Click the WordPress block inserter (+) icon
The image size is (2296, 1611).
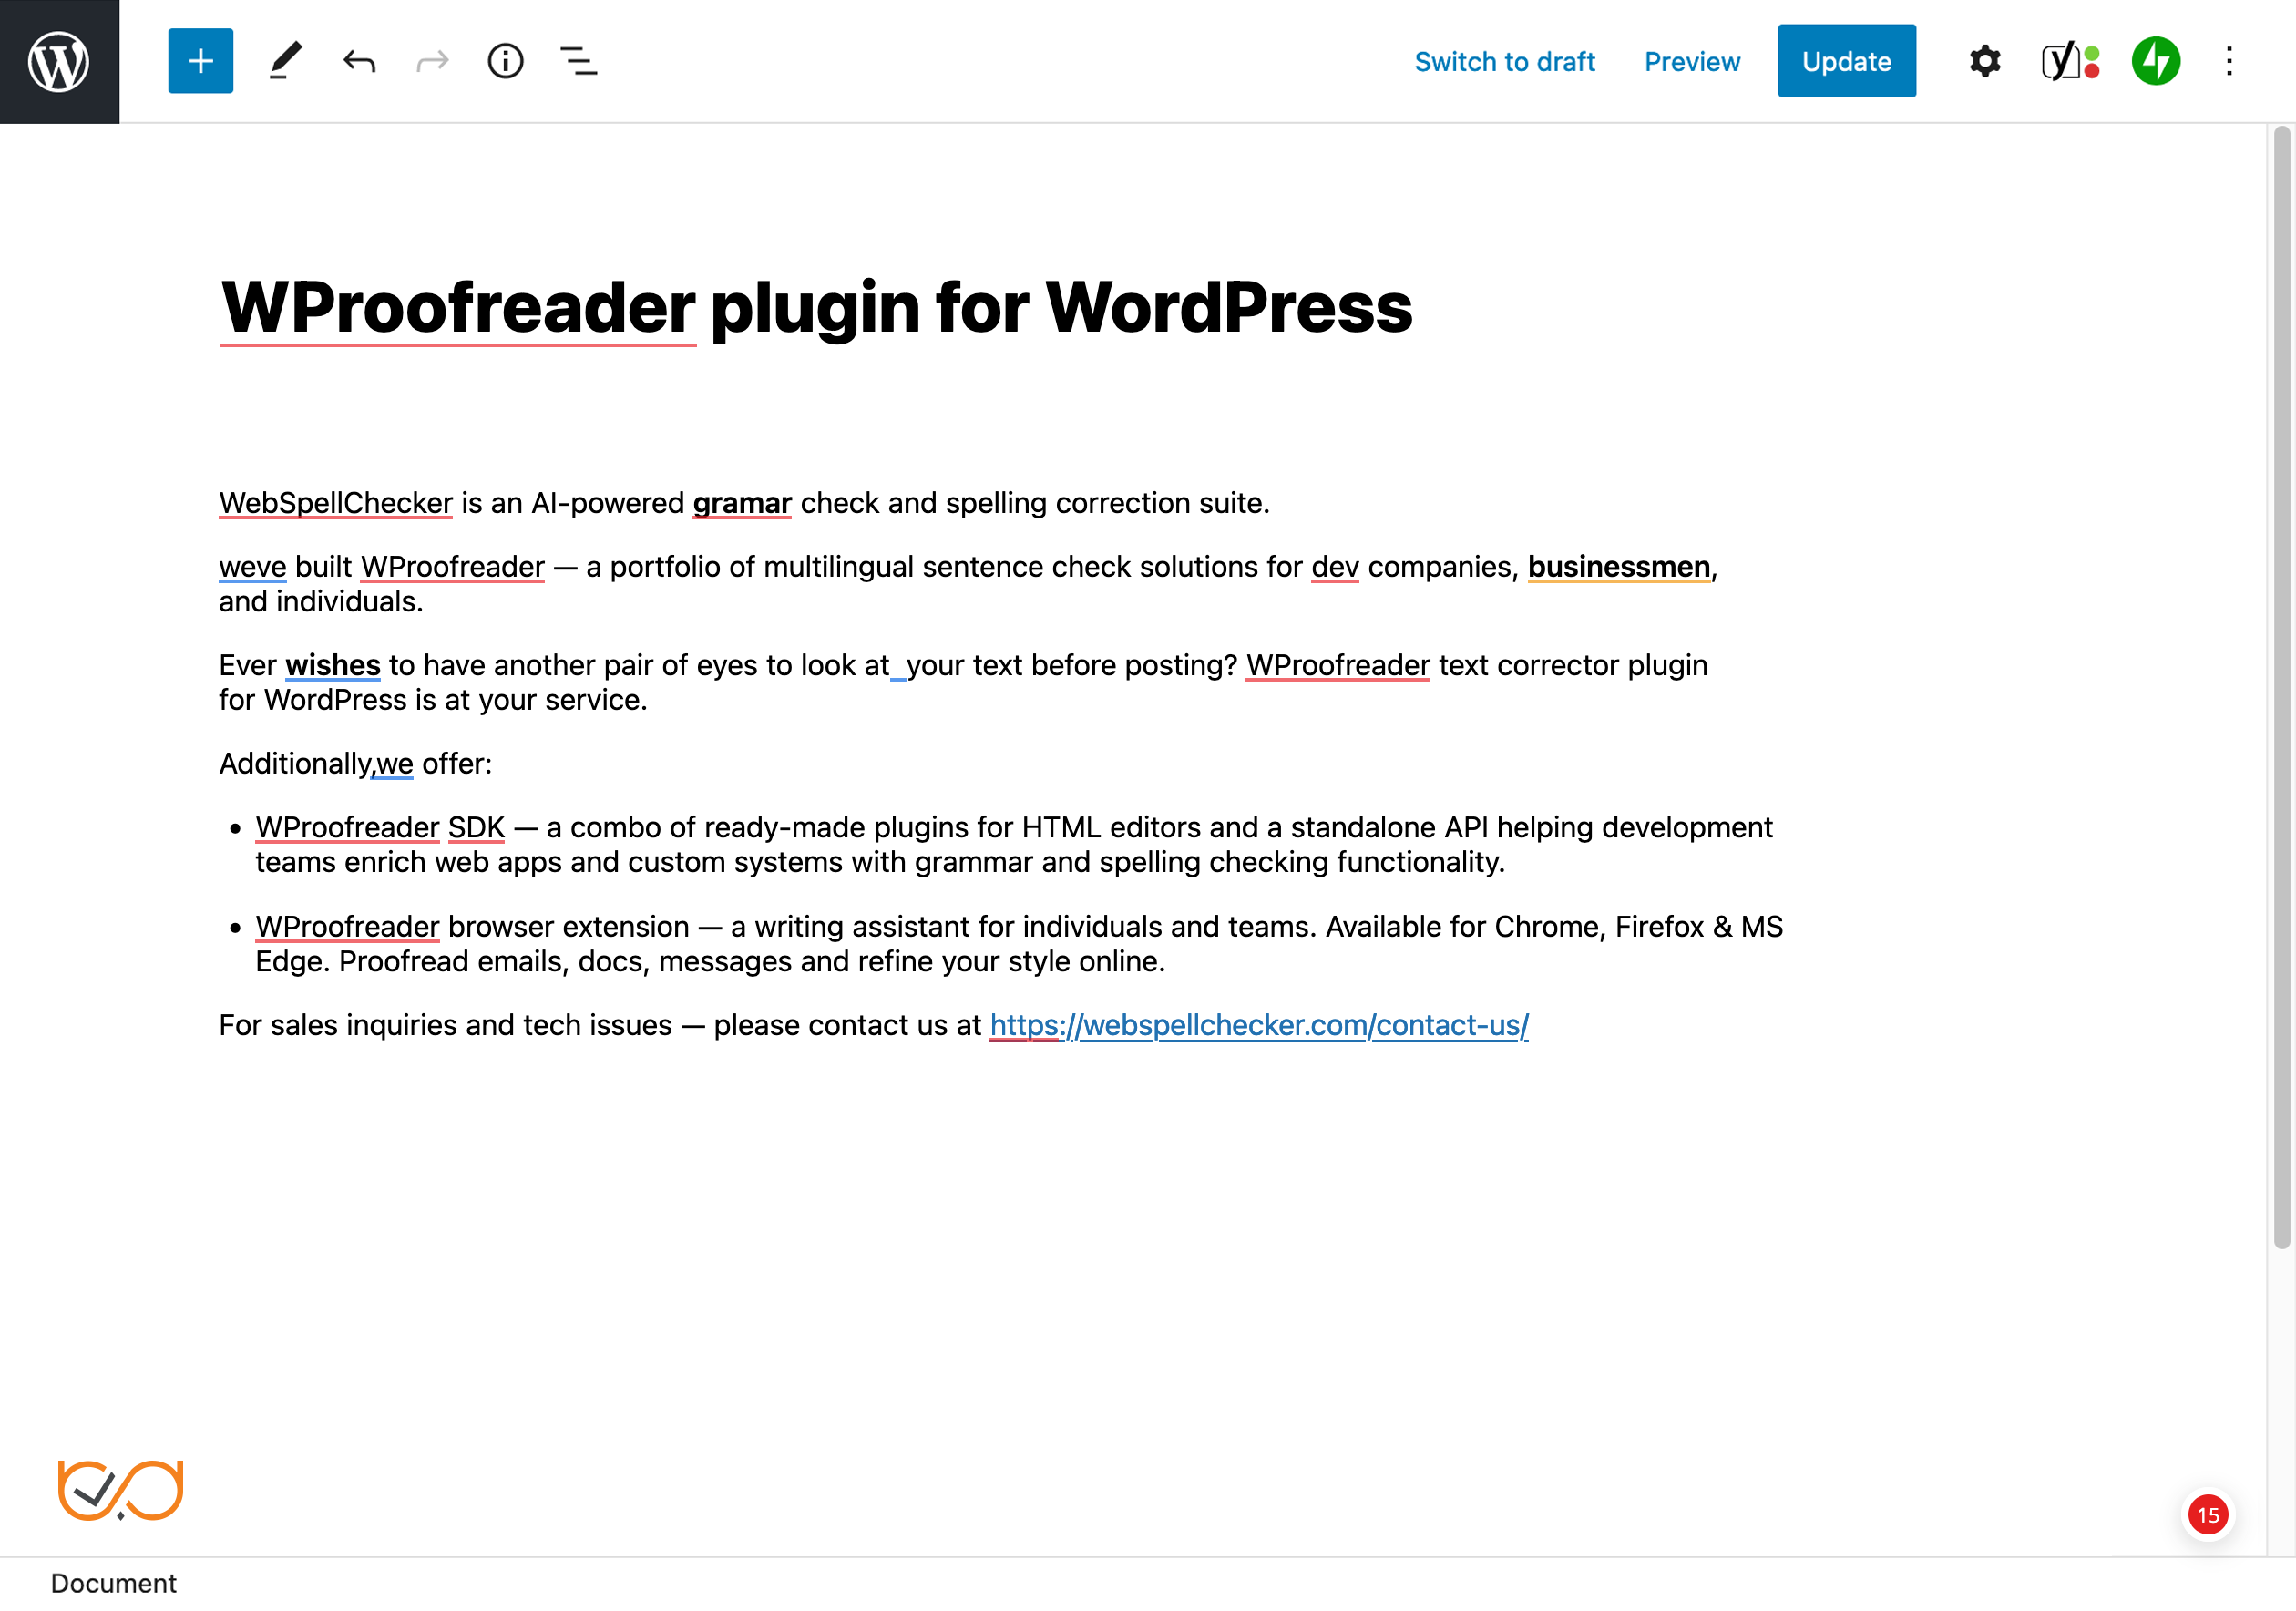199,61
